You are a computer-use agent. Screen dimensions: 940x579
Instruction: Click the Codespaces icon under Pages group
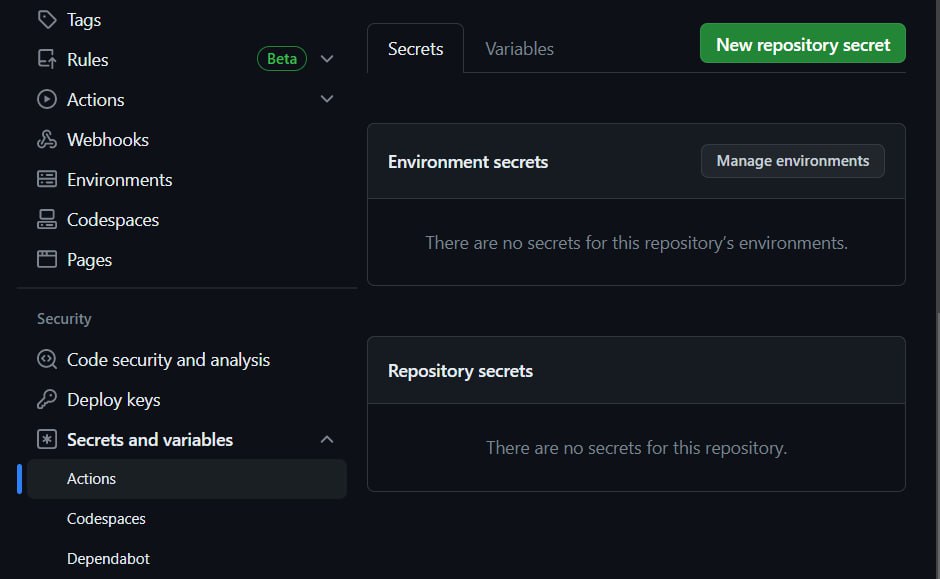coord(47,220)
